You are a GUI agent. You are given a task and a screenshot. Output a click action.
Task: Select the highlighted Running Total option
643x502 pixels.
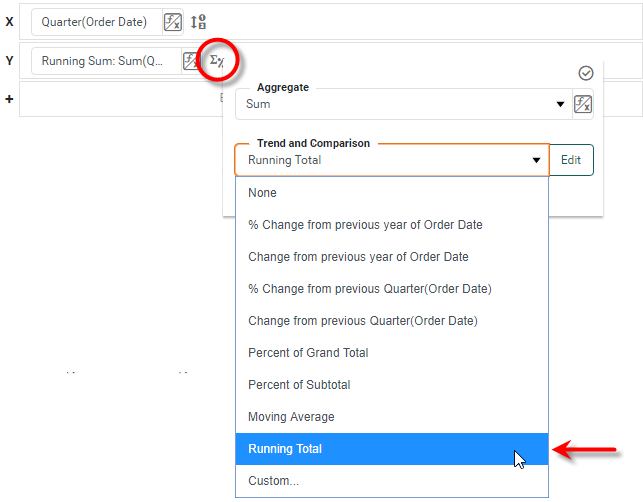point(285,449)
